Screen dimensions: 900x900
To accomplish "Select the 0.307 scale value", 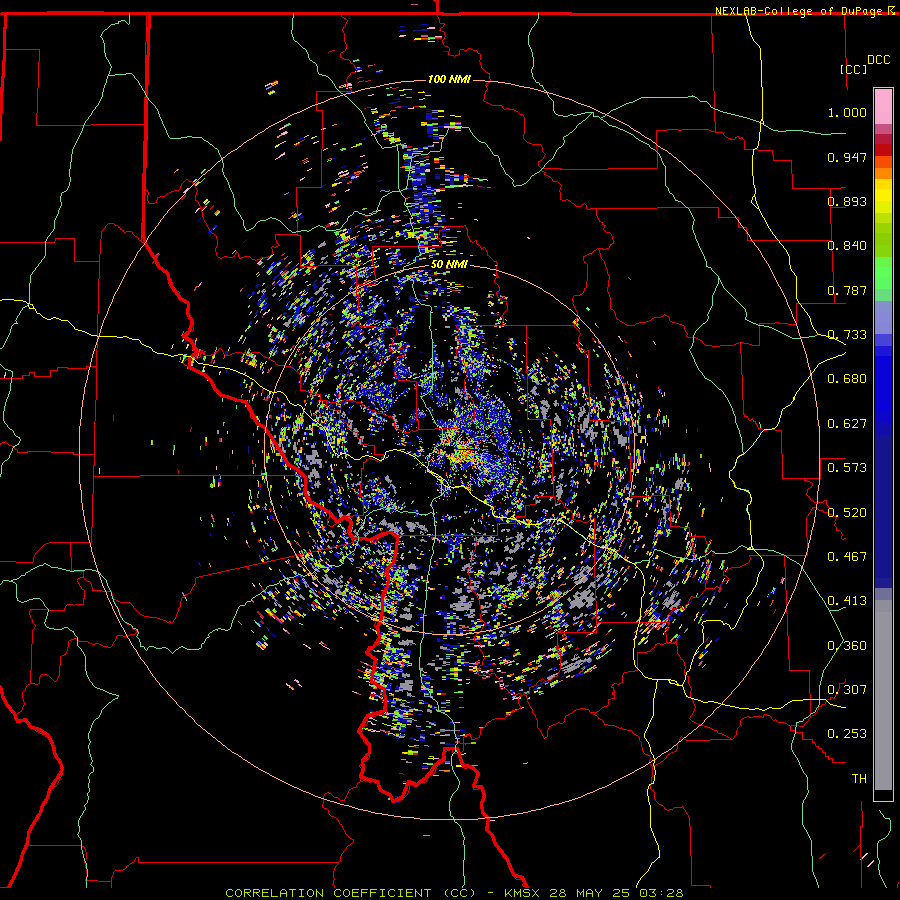I will [847, 690].
